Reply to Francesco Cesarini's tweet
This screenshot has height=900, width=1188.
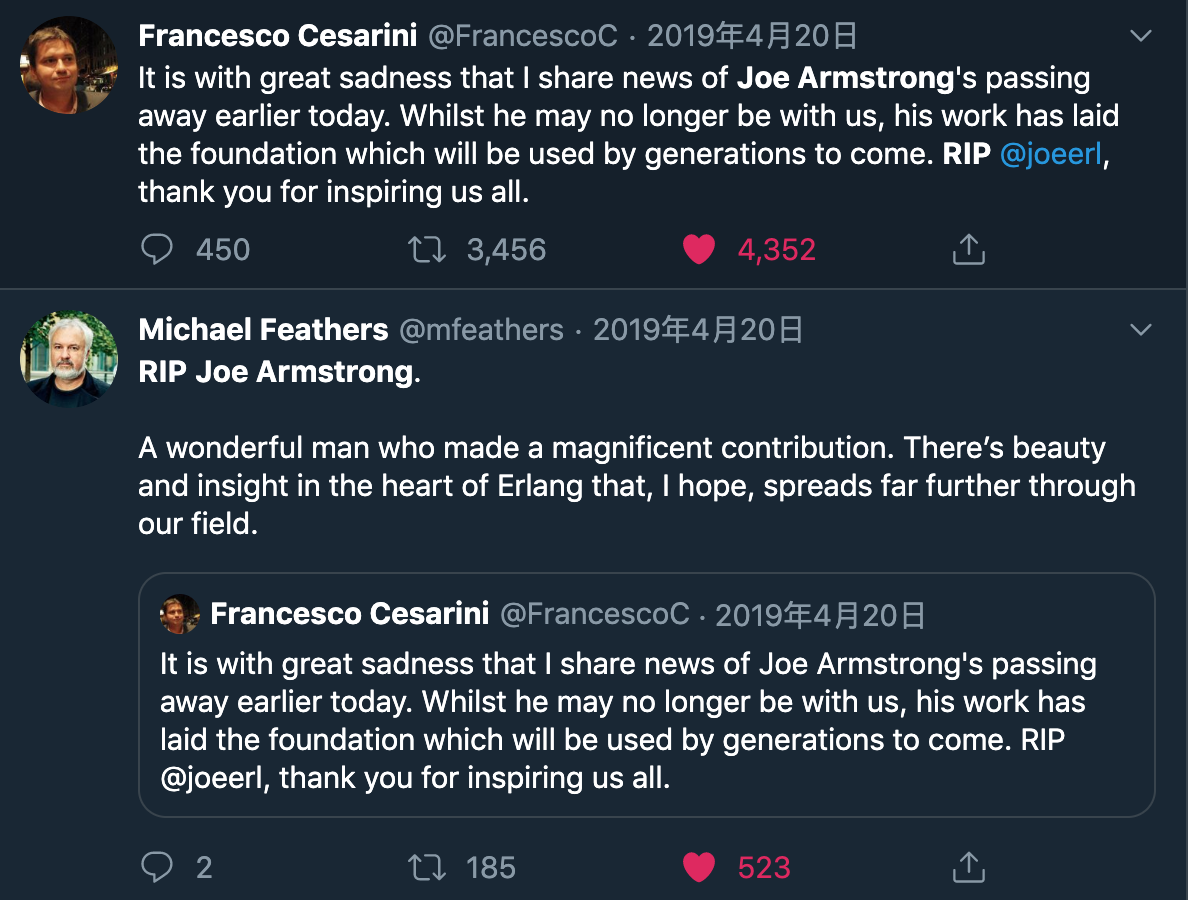(x=157, y=249)
